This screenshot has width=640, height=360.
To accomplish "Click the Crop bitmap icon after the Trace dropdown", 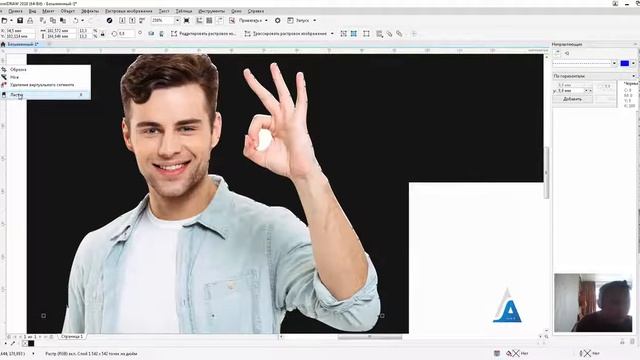I will point(343,34).
